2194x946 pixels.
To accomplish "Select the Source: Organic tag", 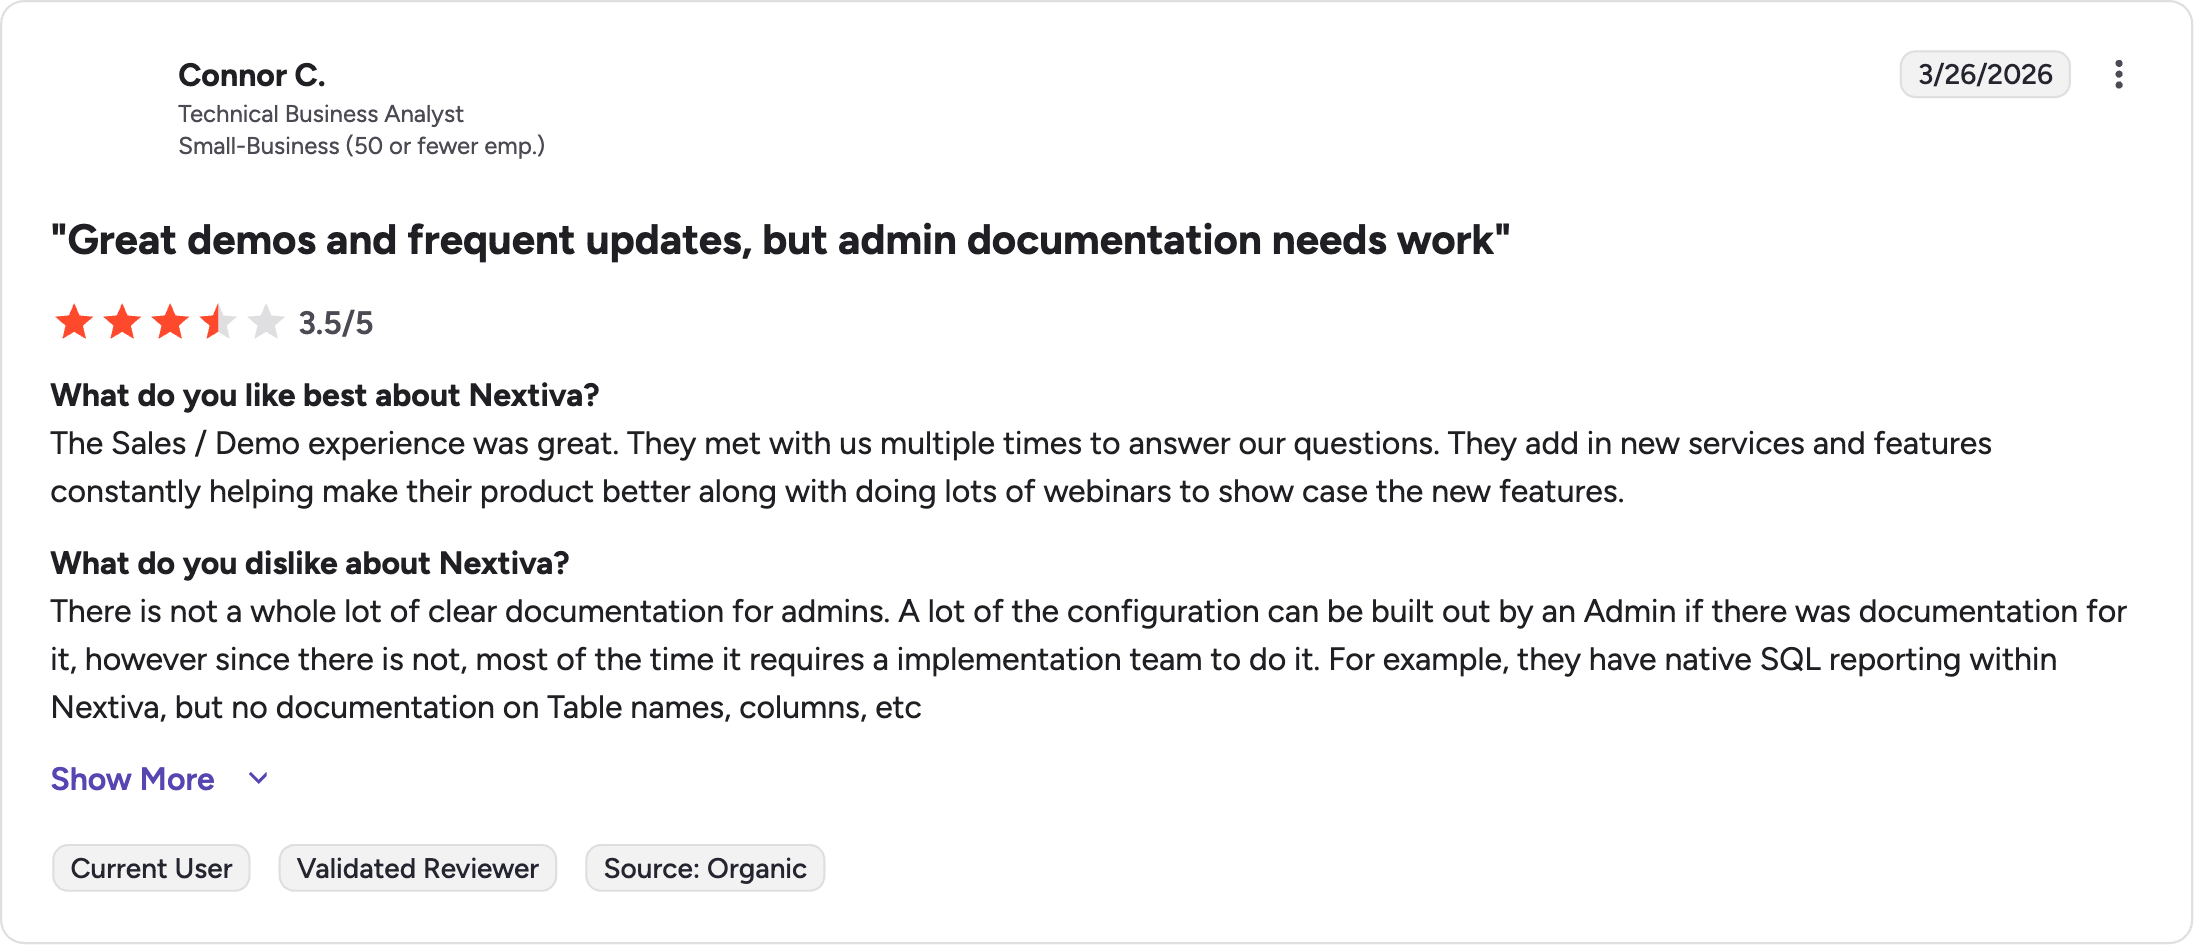I will pyautogui.click(x=705, y=868).
